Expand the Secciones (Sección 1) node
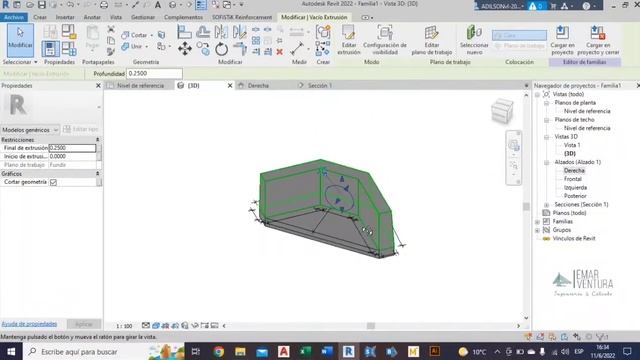The image size is (640, 360). pyautogui.click(x=547, y=204)
